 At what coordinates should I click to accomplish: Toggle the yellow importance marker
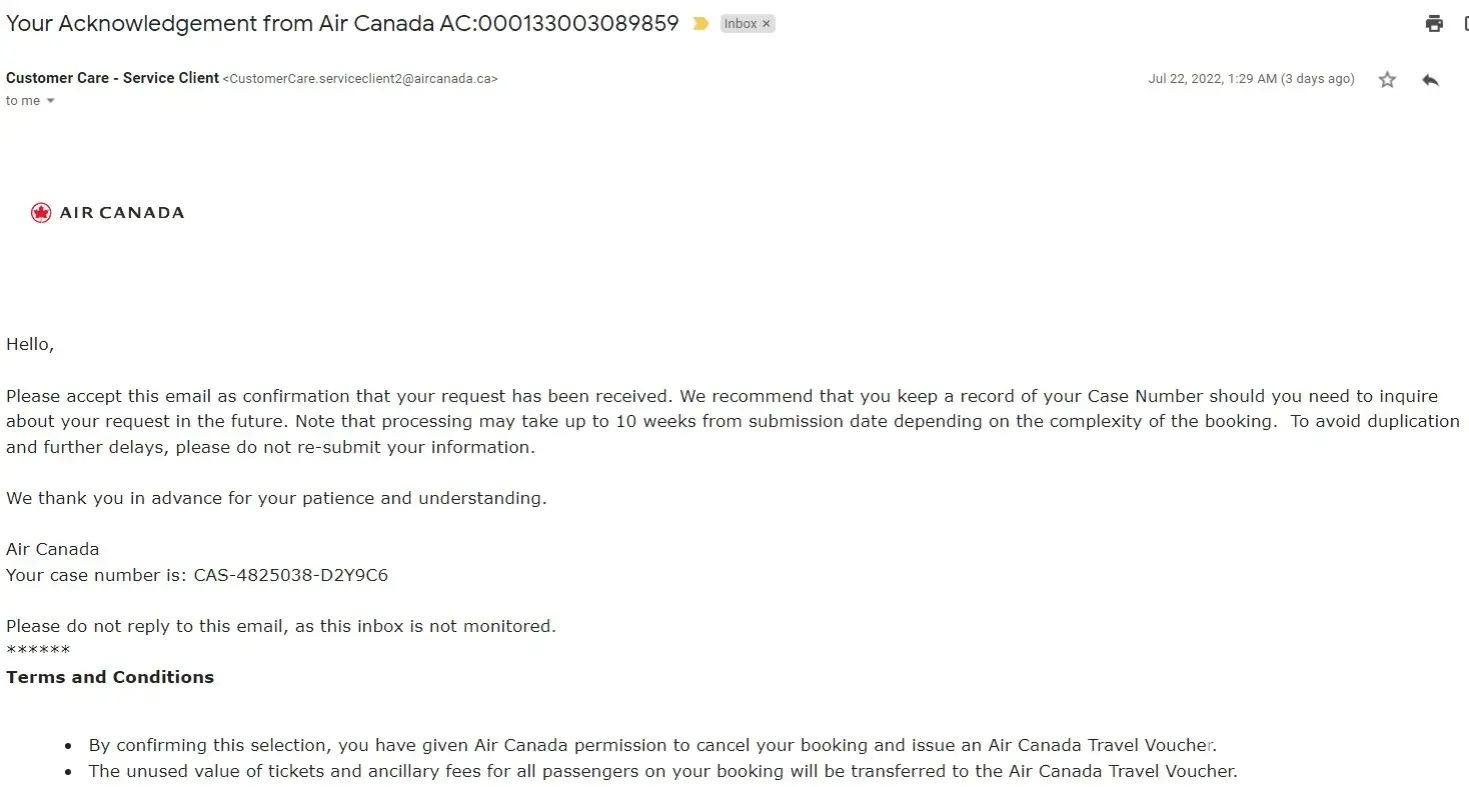click(x=700, y=24)
